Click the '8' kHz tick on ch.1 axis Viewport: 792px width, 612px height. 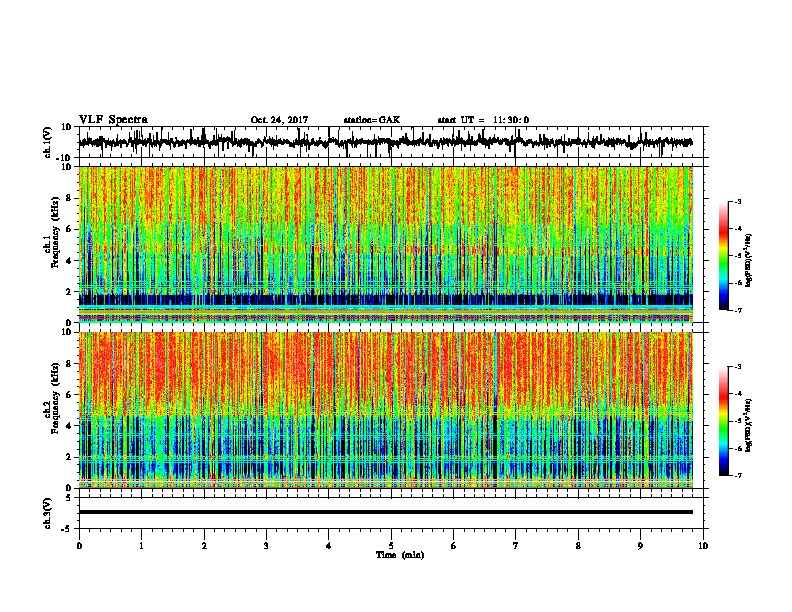69,198
